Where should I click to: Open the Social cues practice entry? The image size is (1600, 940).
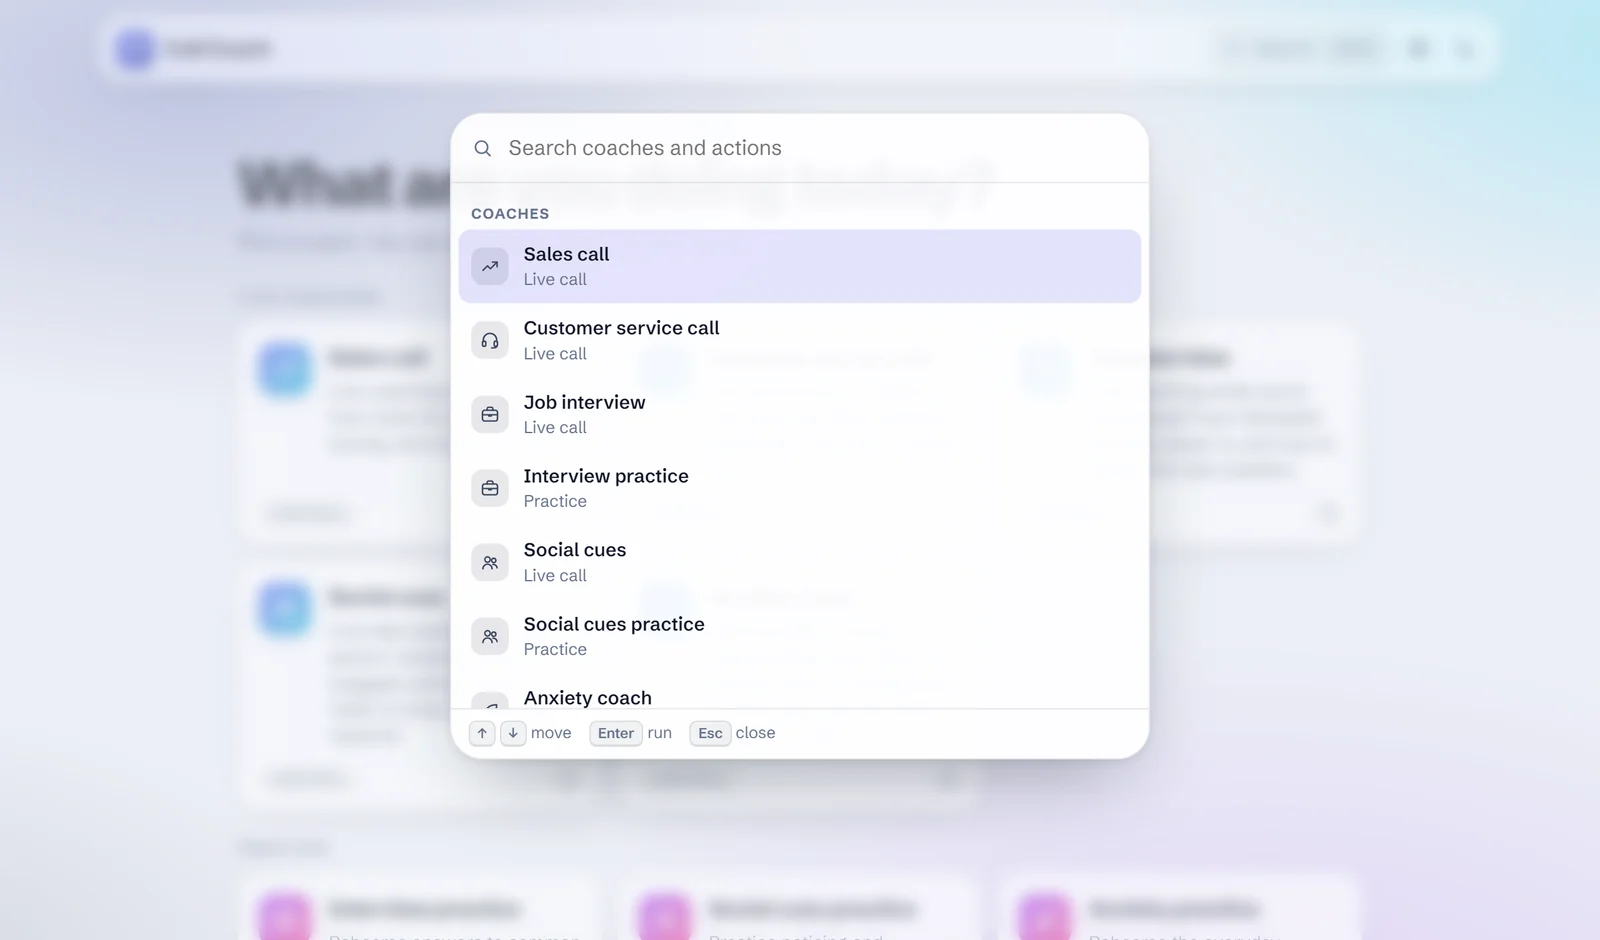coord(800,636)
